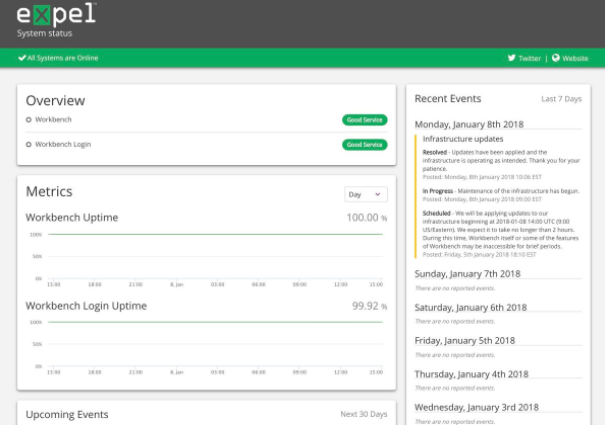
Task: Expand the Workbench overview row
Action: (206, 120)
